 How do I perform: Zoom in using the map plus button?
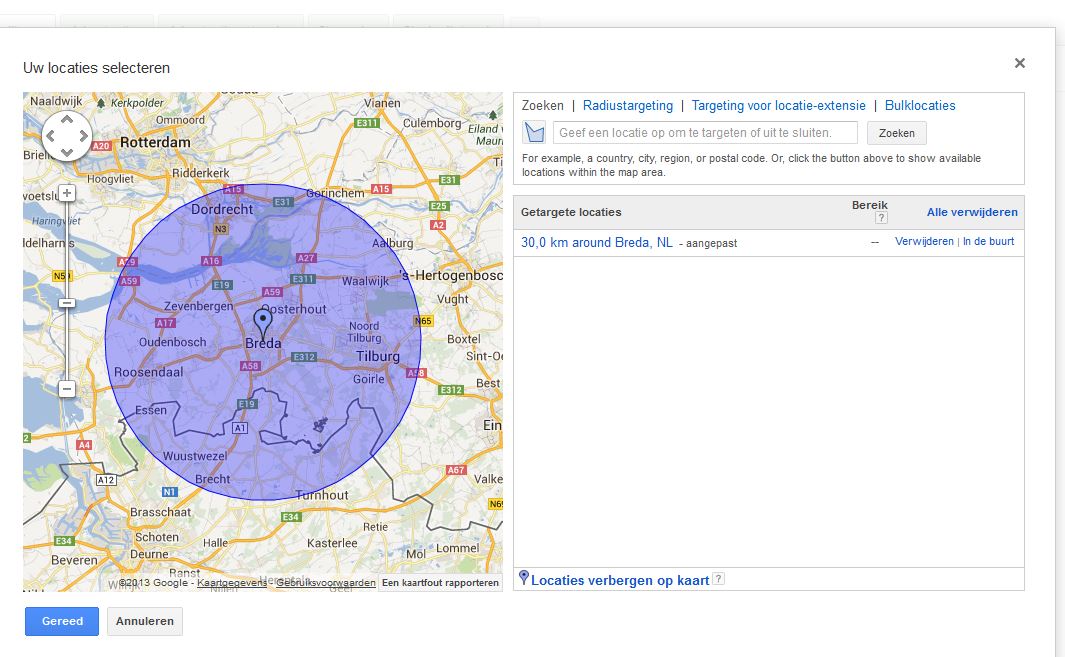(x=67, y=193)
